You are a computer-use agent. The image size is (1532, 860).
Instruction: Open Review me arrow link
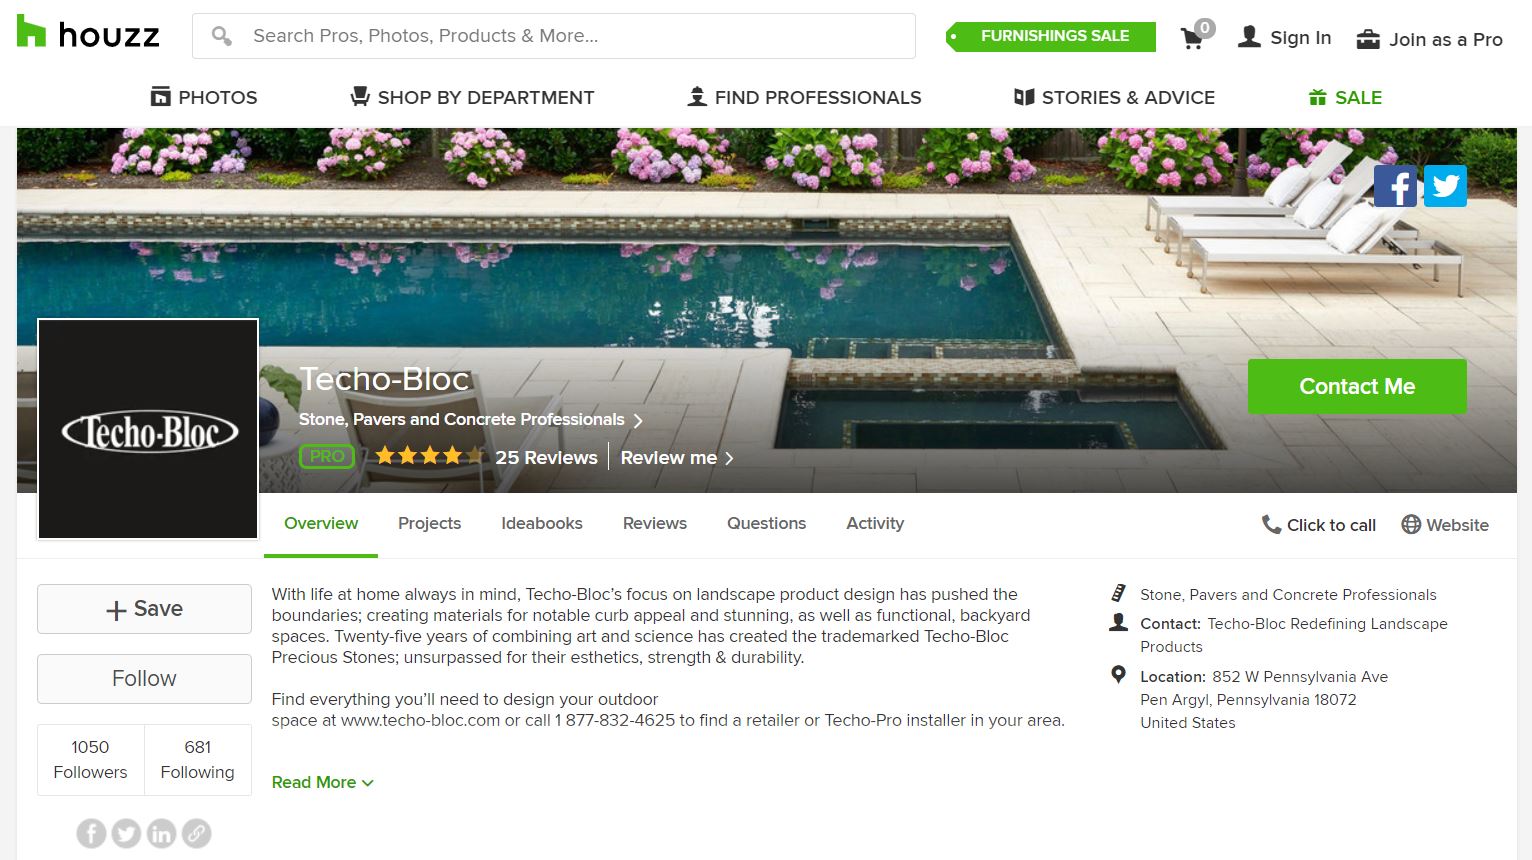(x=677, y=458)
